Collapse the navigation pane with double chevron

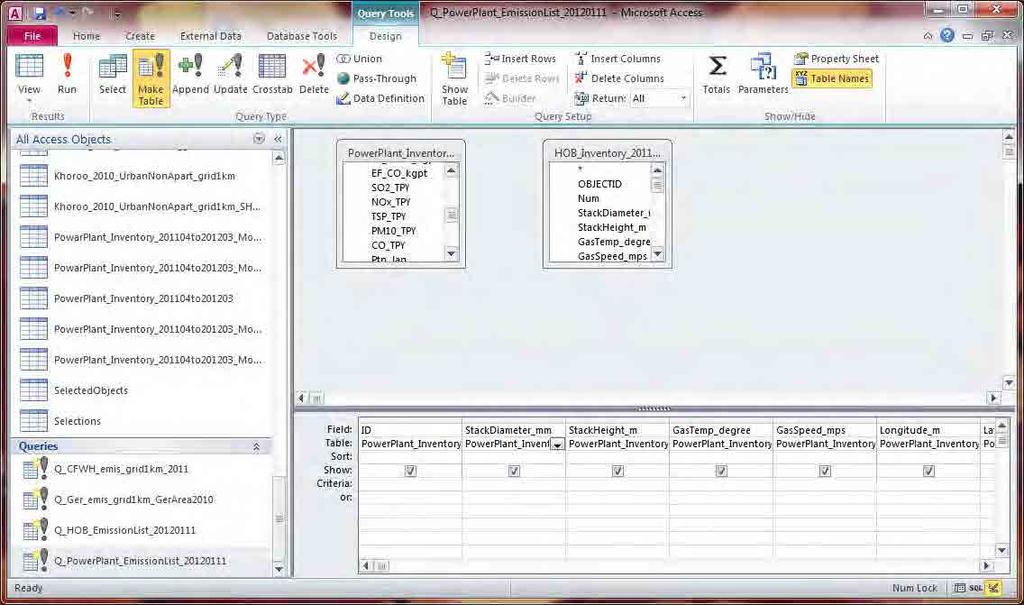278,139
